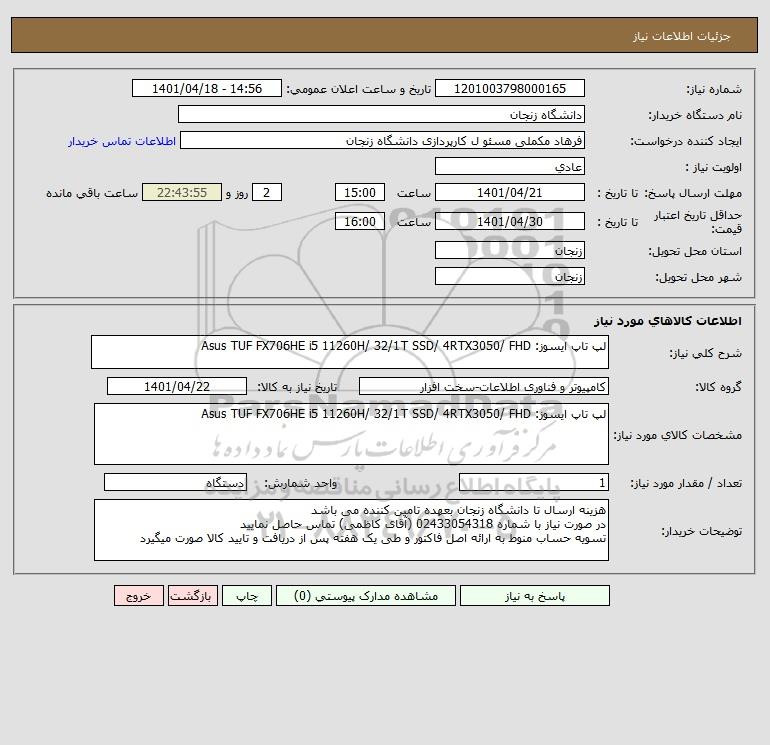
Task: Click the label مشخصات کالای مورد نیاز
Action: point(678,435)
